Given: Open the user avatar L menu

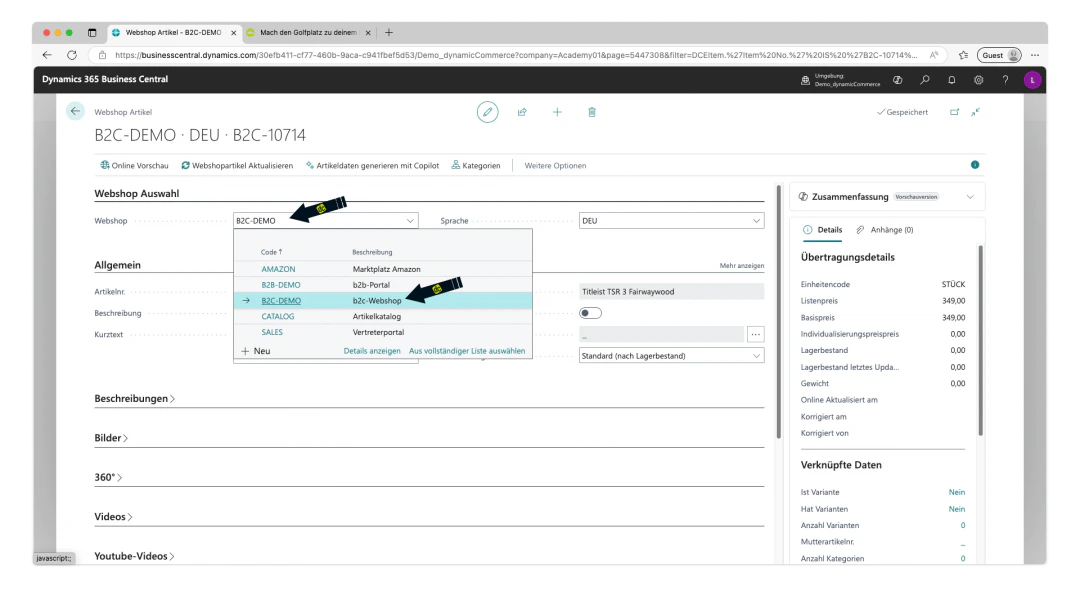Looking at the screenshot, I should click(1032, 80).
